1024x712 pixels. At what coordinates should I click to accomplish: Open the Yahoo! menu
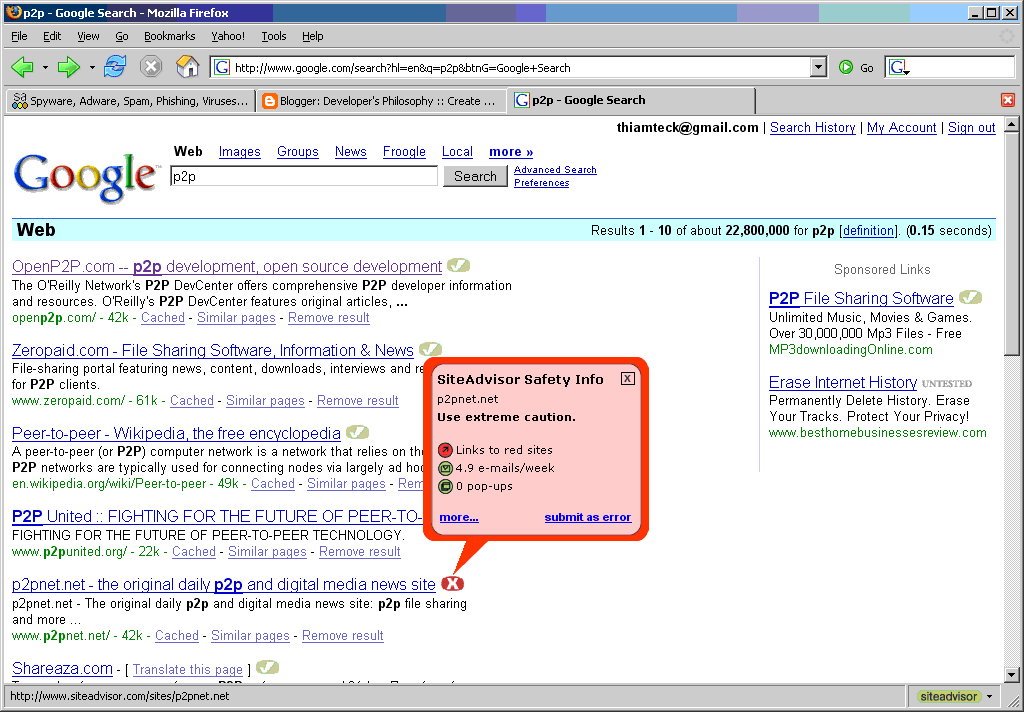[x=228, y=36]
